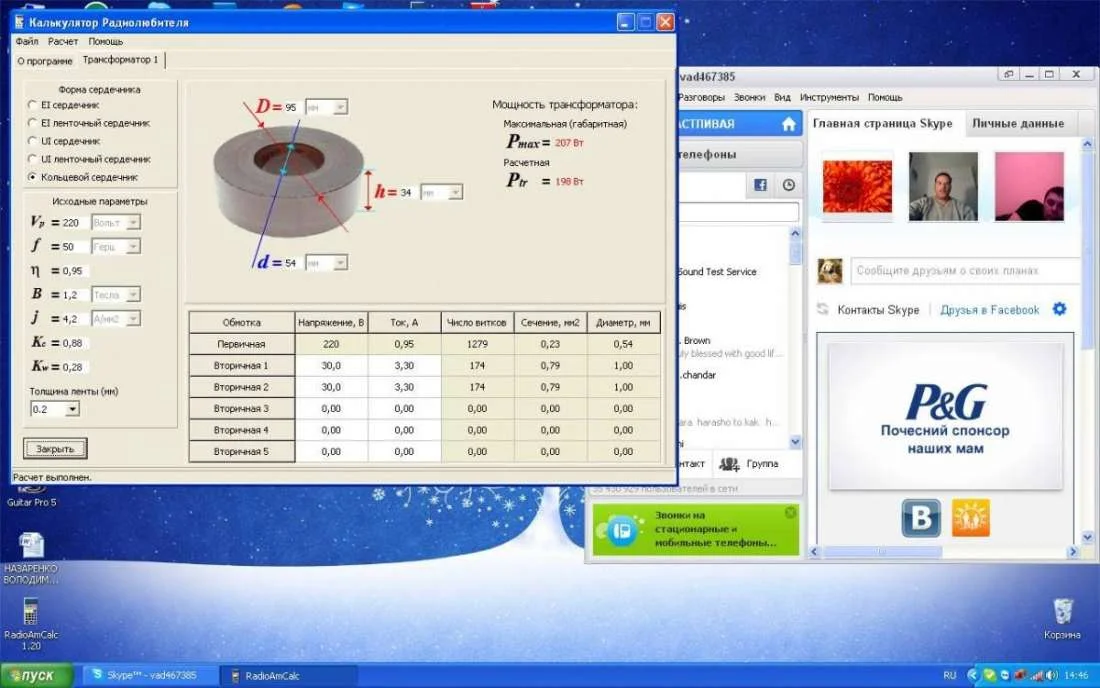Image resolution: width=1100 pixels, height=688 pixels.
Task: Click the Контакты Skype link
Action: click(x=878, y=310)
